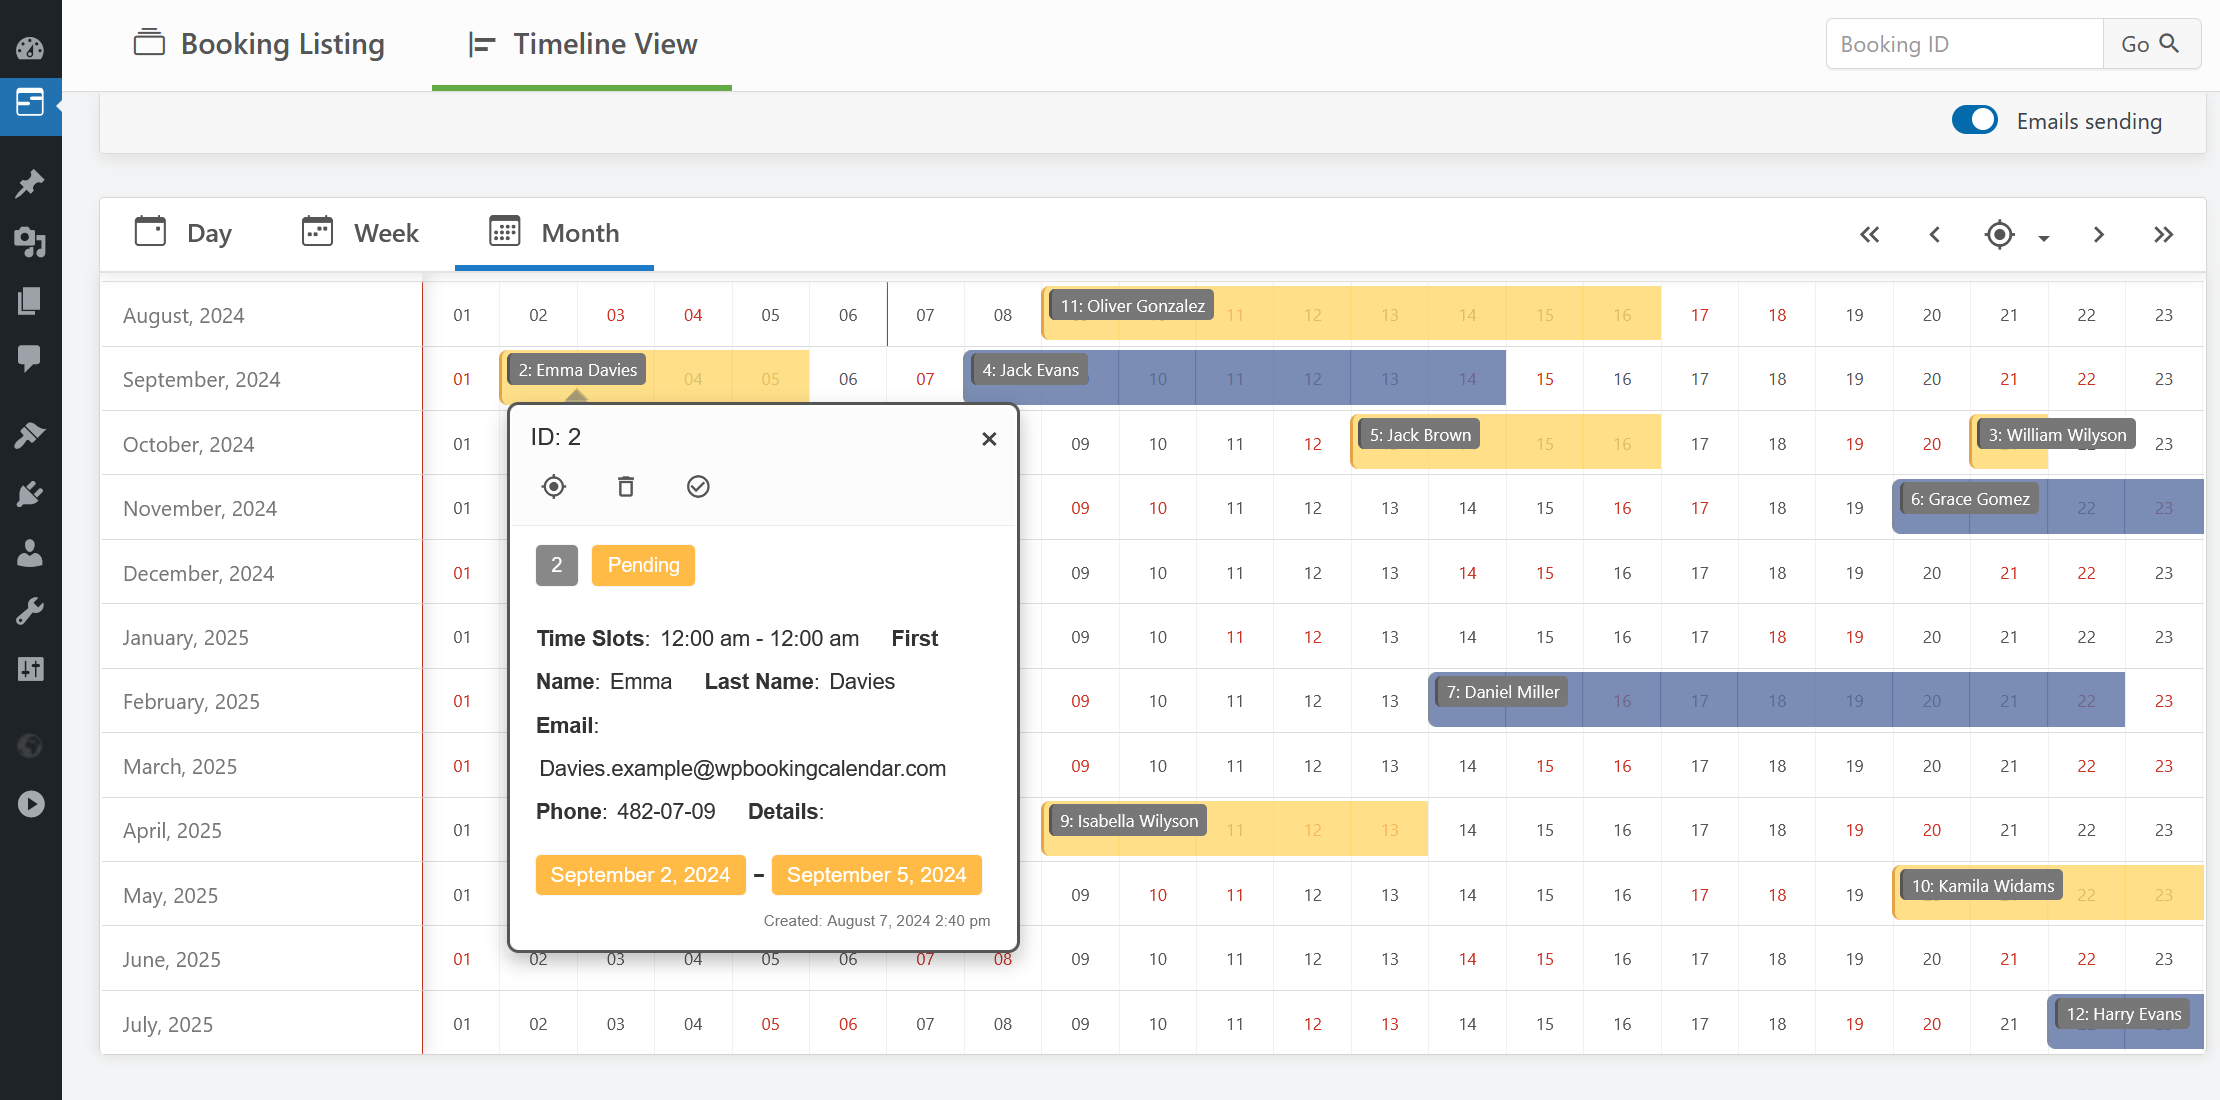Select the Week view tab
Screen dimensions: 2220x1100
pyautogui.click(x=360, y=233)
